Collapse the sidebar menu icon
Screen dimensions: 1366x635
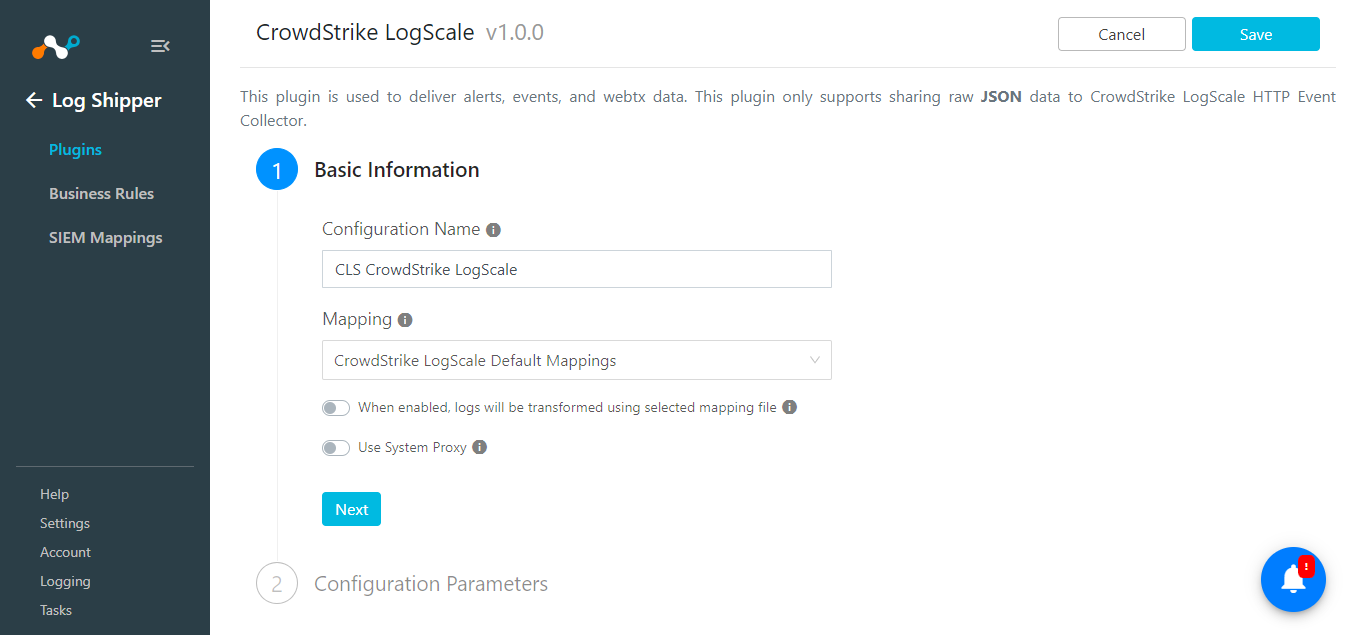[160, 46]
